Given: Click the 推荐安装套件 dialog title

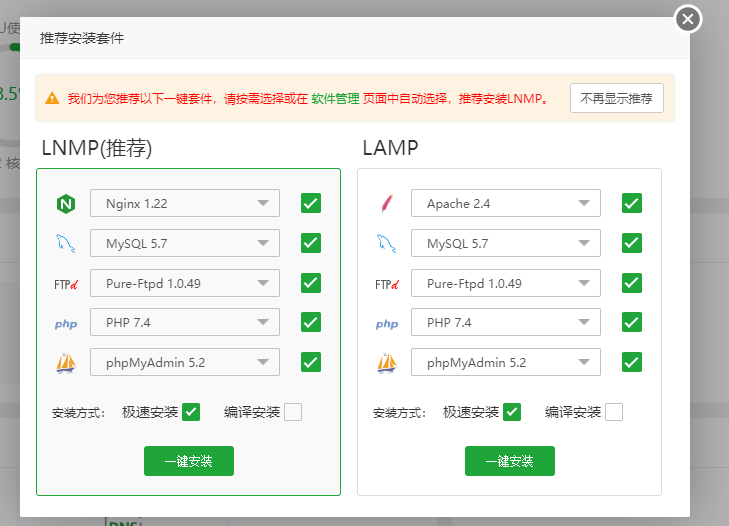Looking at the screenshot, I should 82,38.
